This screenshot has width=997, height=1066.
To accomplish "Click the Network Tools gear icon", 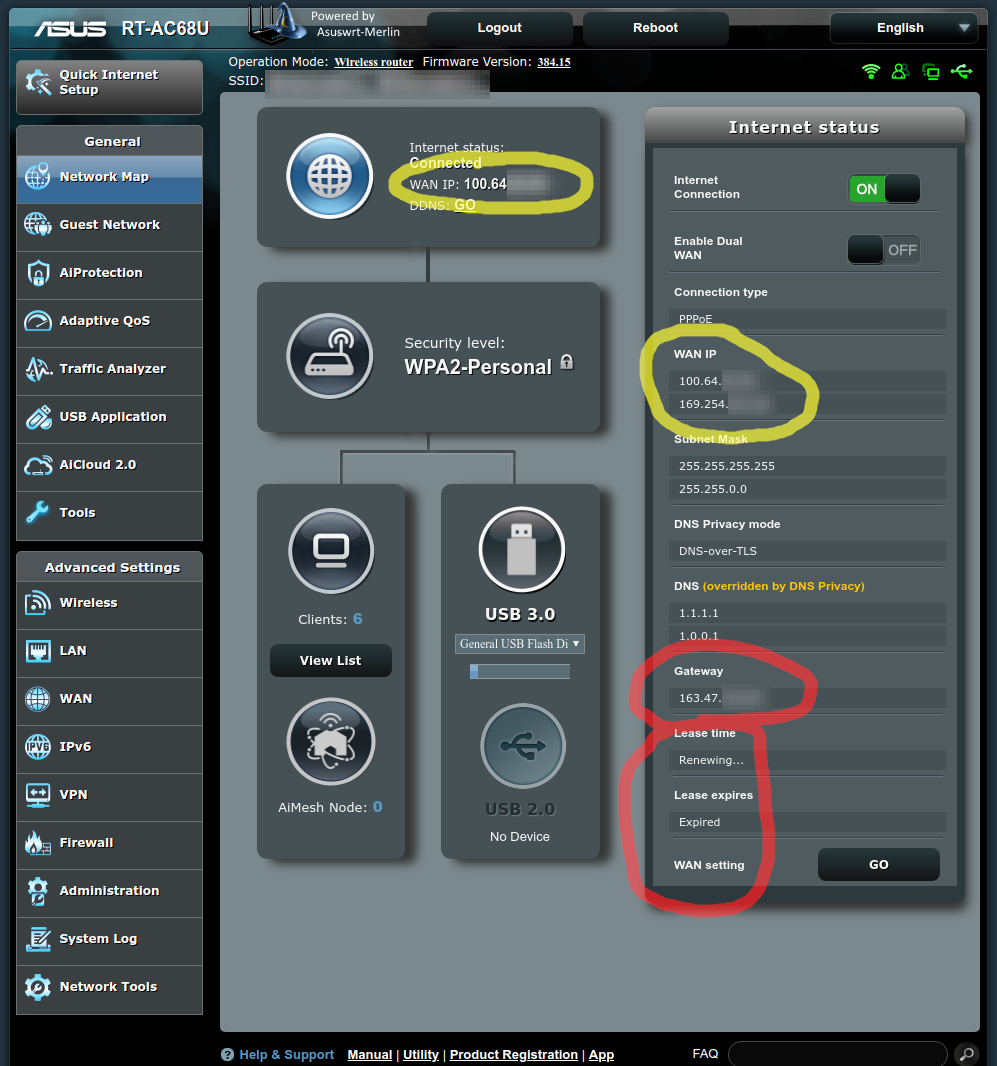I will [37, 987].
